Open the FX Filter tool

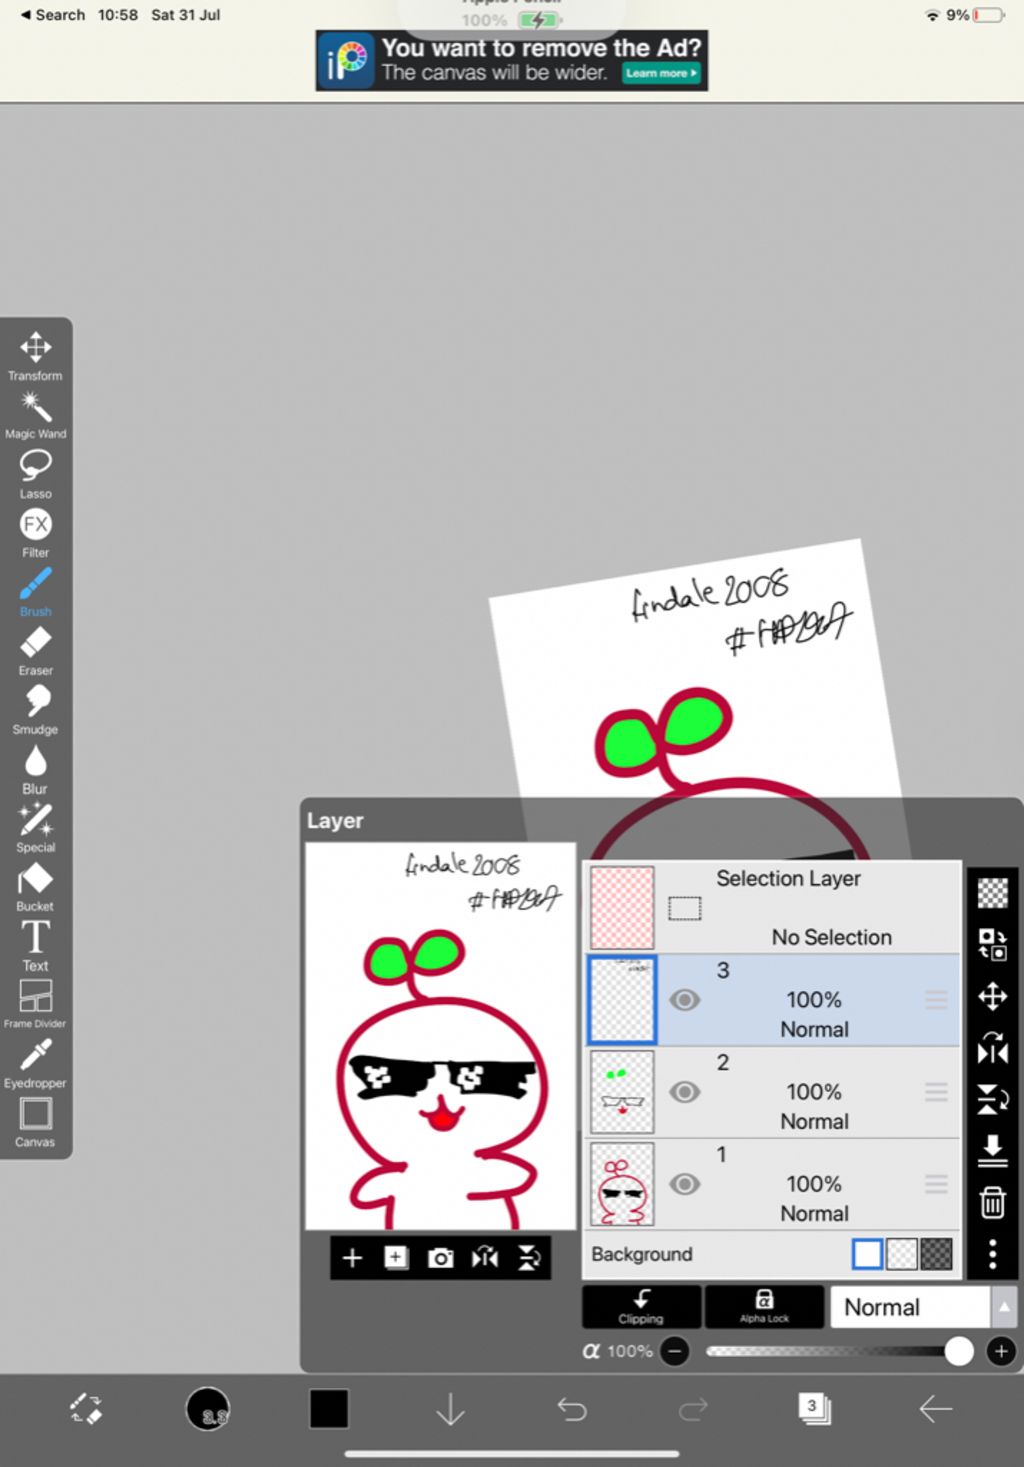point(35,531)
